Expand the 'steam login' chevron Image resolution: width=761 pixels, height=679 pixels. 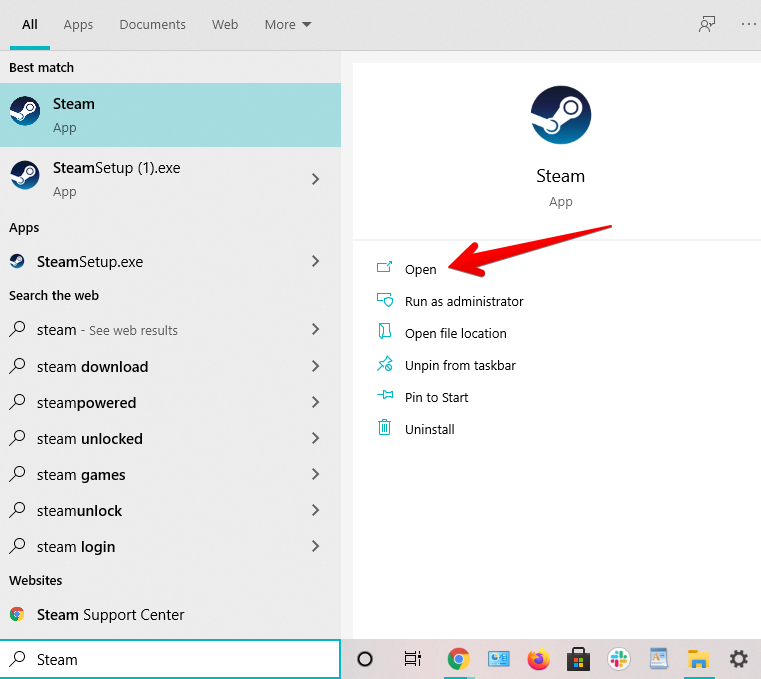(315, 546)
